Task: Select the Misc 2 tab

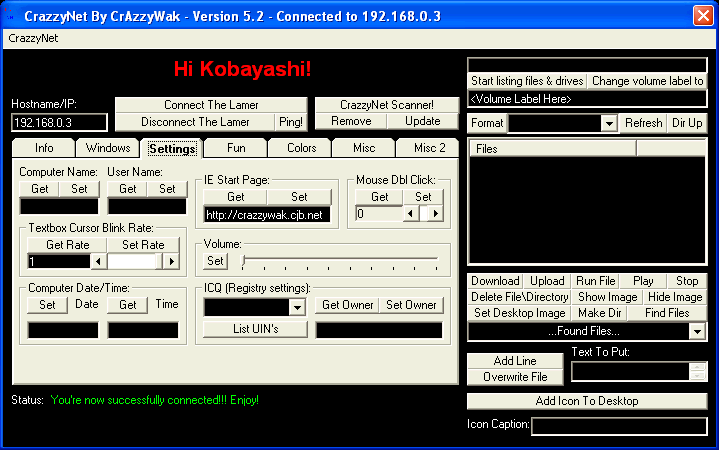Action: click(429, 148)
